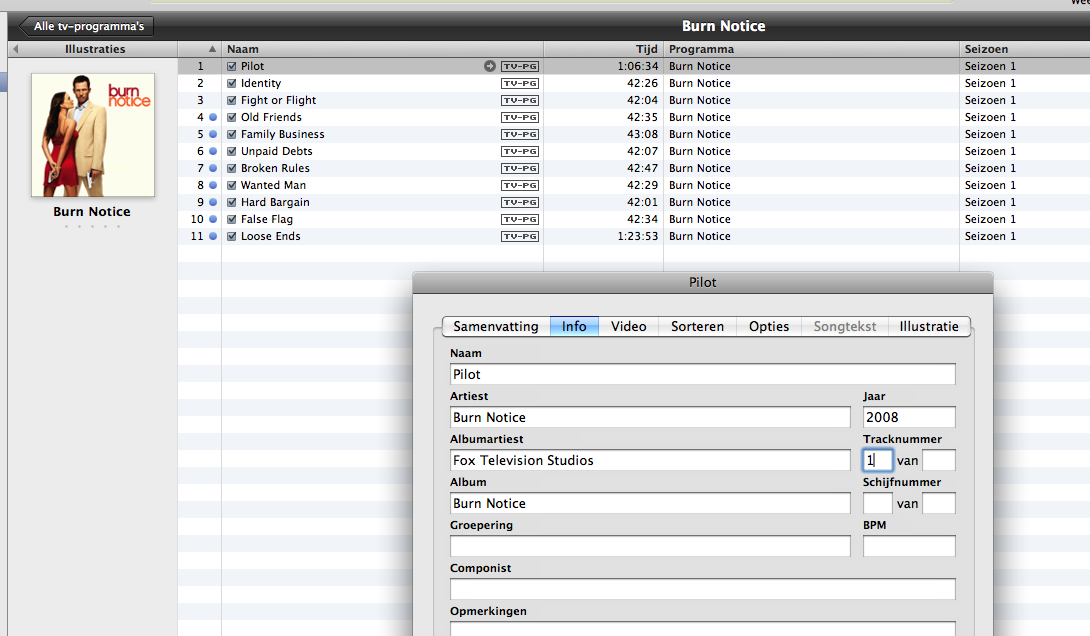The height and width of the screenshot is (636, 1090).
Task: Select the False Flag episode name
Action: pyautogui.click(x=267, y=219)
